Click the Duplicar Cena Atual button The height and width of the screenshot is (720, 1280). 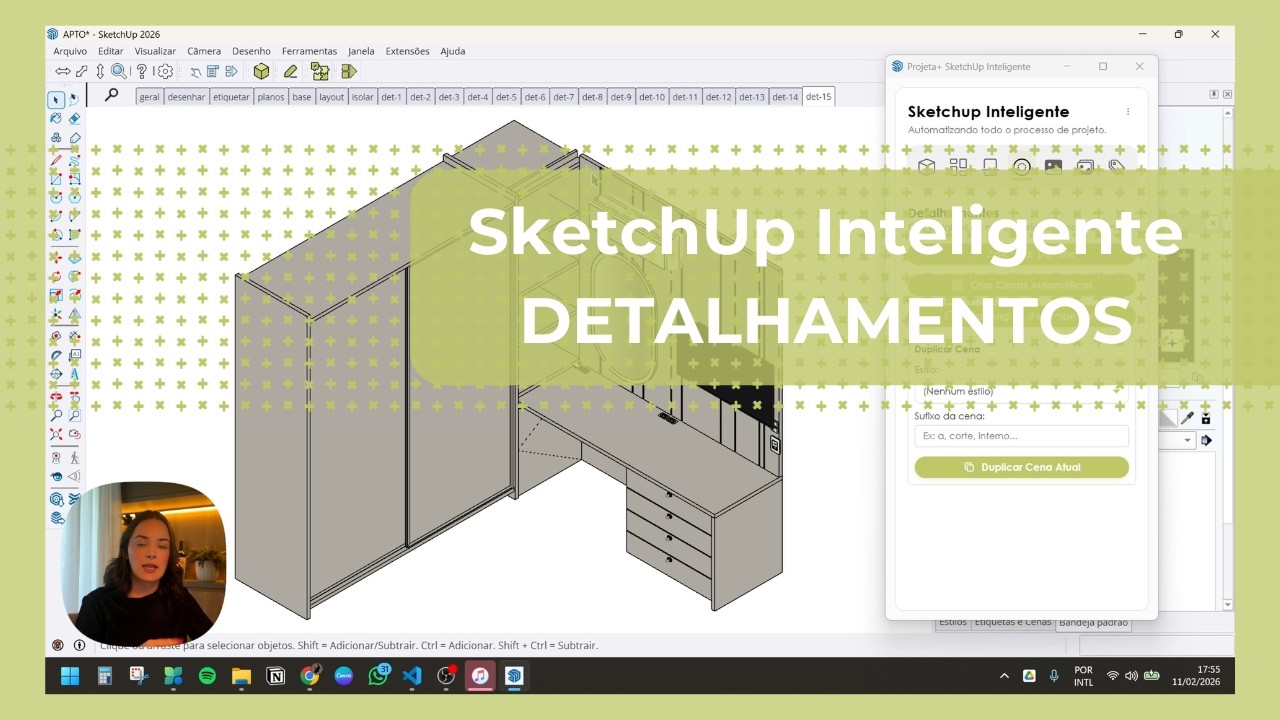click(x=1021, y=467)
